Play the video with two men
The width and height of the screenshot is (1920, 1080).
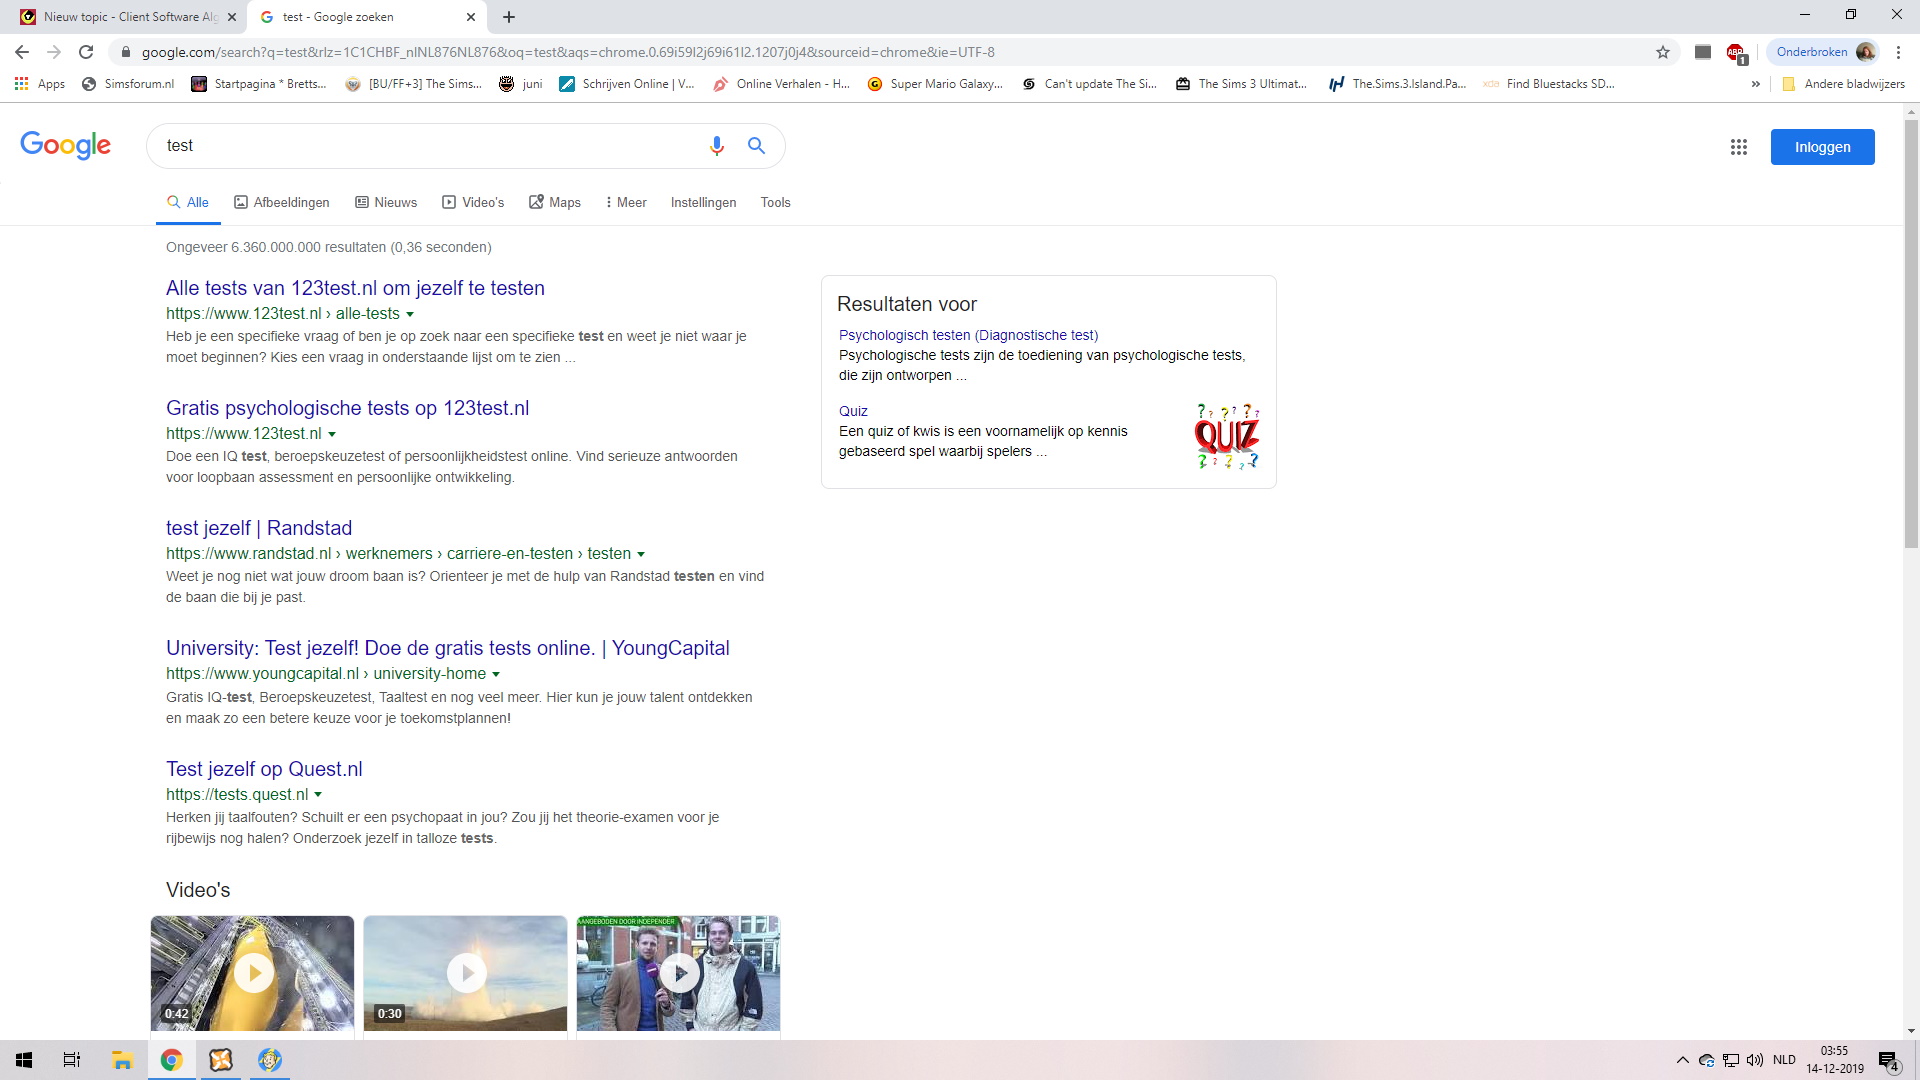(x=678, y=973)
